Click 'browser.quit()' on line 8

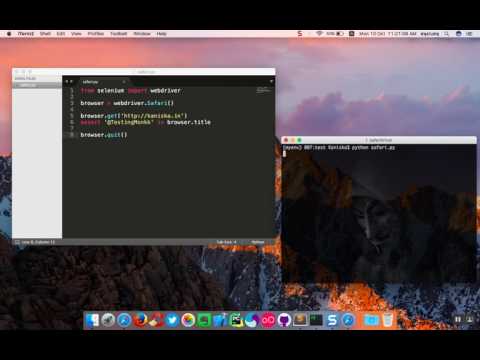[104, 135]
